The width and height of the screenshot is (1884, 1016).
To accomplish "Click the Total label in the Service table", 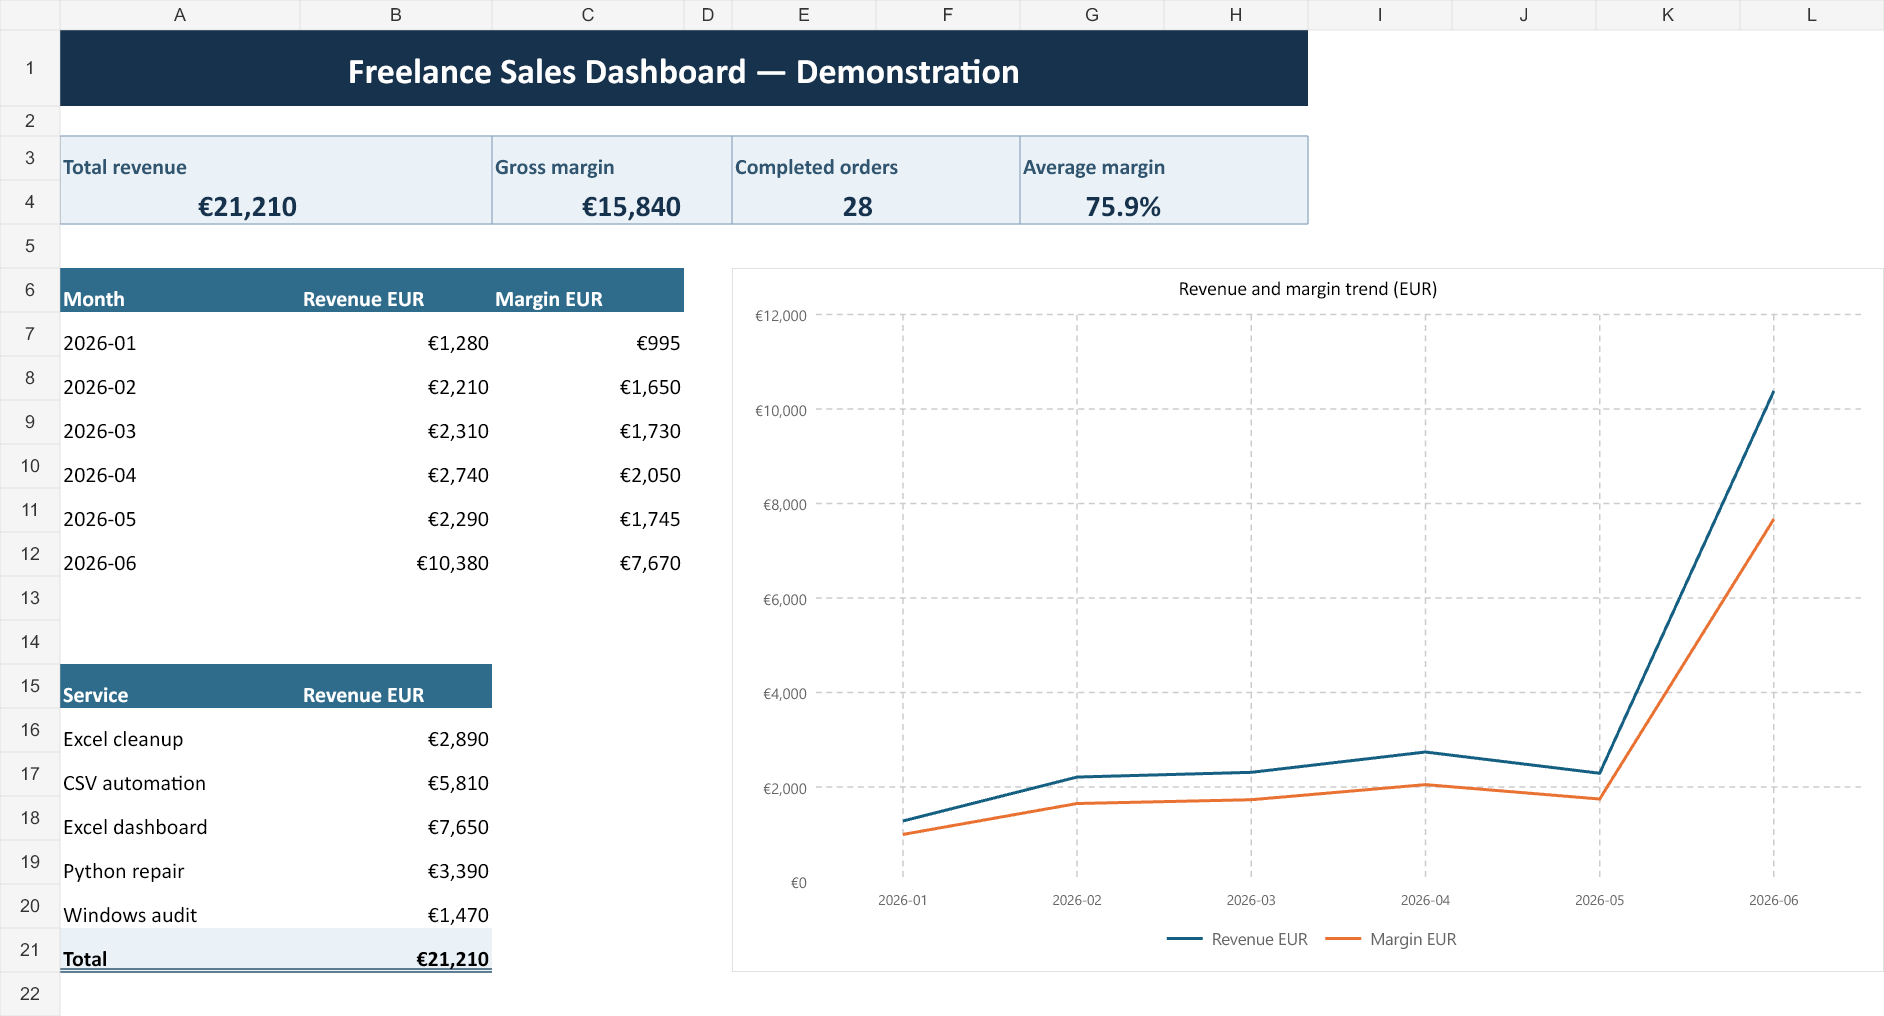I will (180, 950).
